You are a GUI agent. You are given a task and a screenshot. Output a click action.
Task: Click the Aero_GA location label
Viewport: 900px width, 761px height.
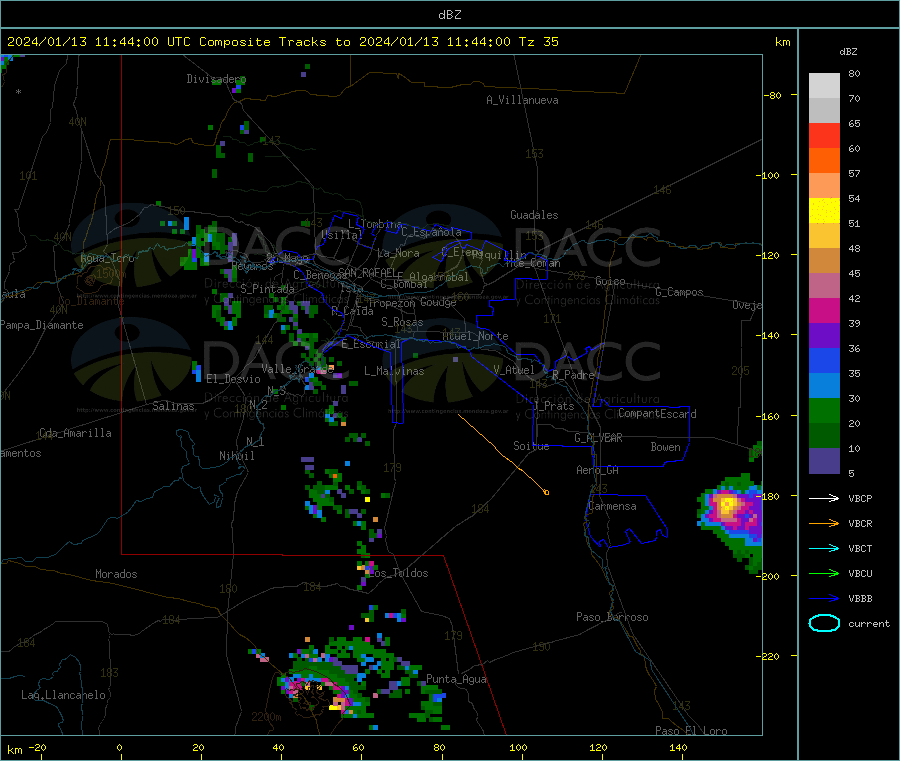click(598, 470)
